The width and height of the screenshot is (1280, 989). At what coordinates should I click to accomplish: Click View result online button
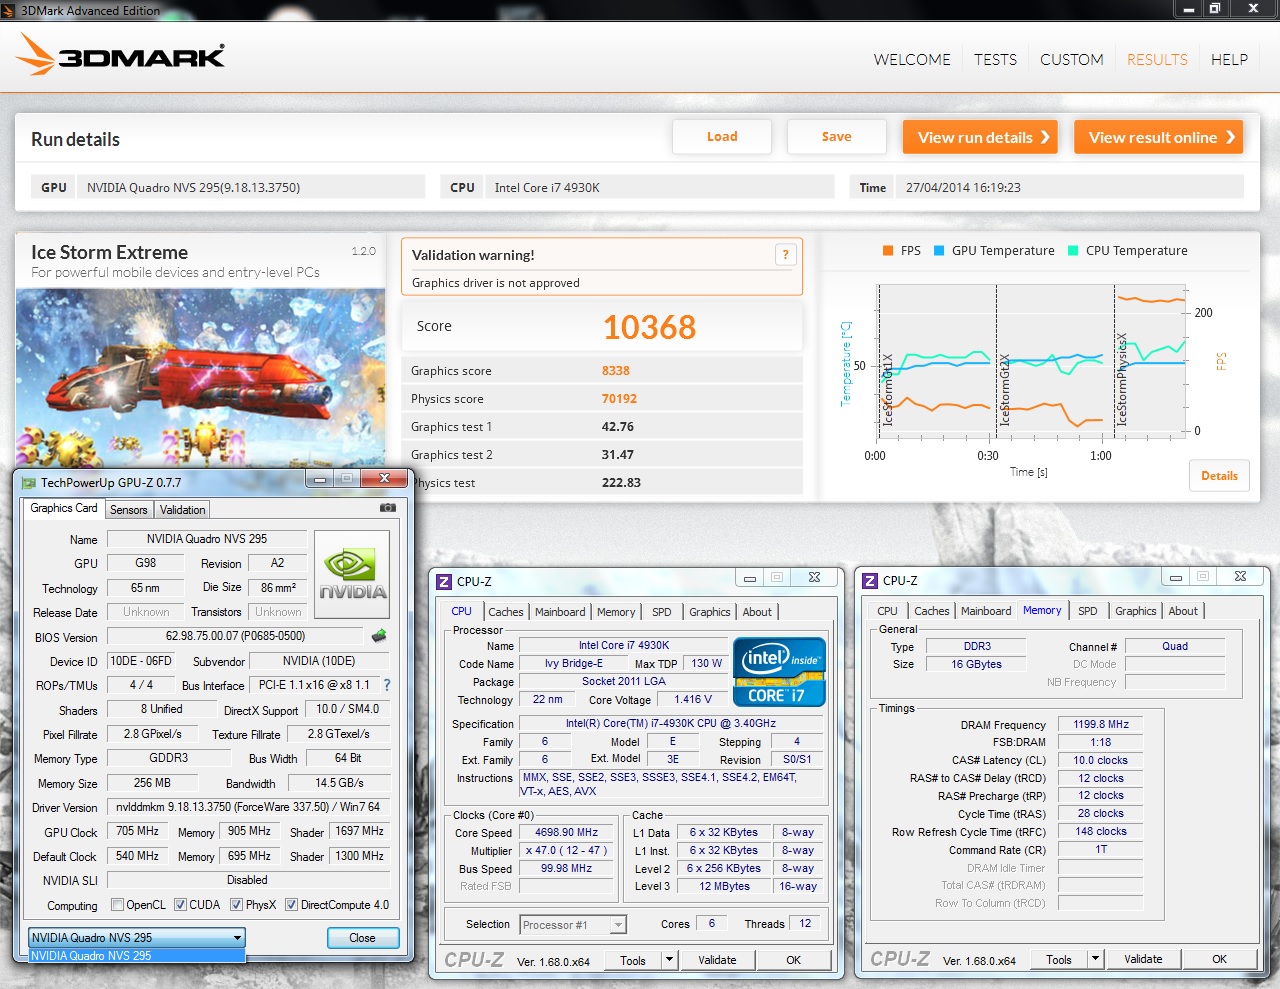click(1159, 137)
